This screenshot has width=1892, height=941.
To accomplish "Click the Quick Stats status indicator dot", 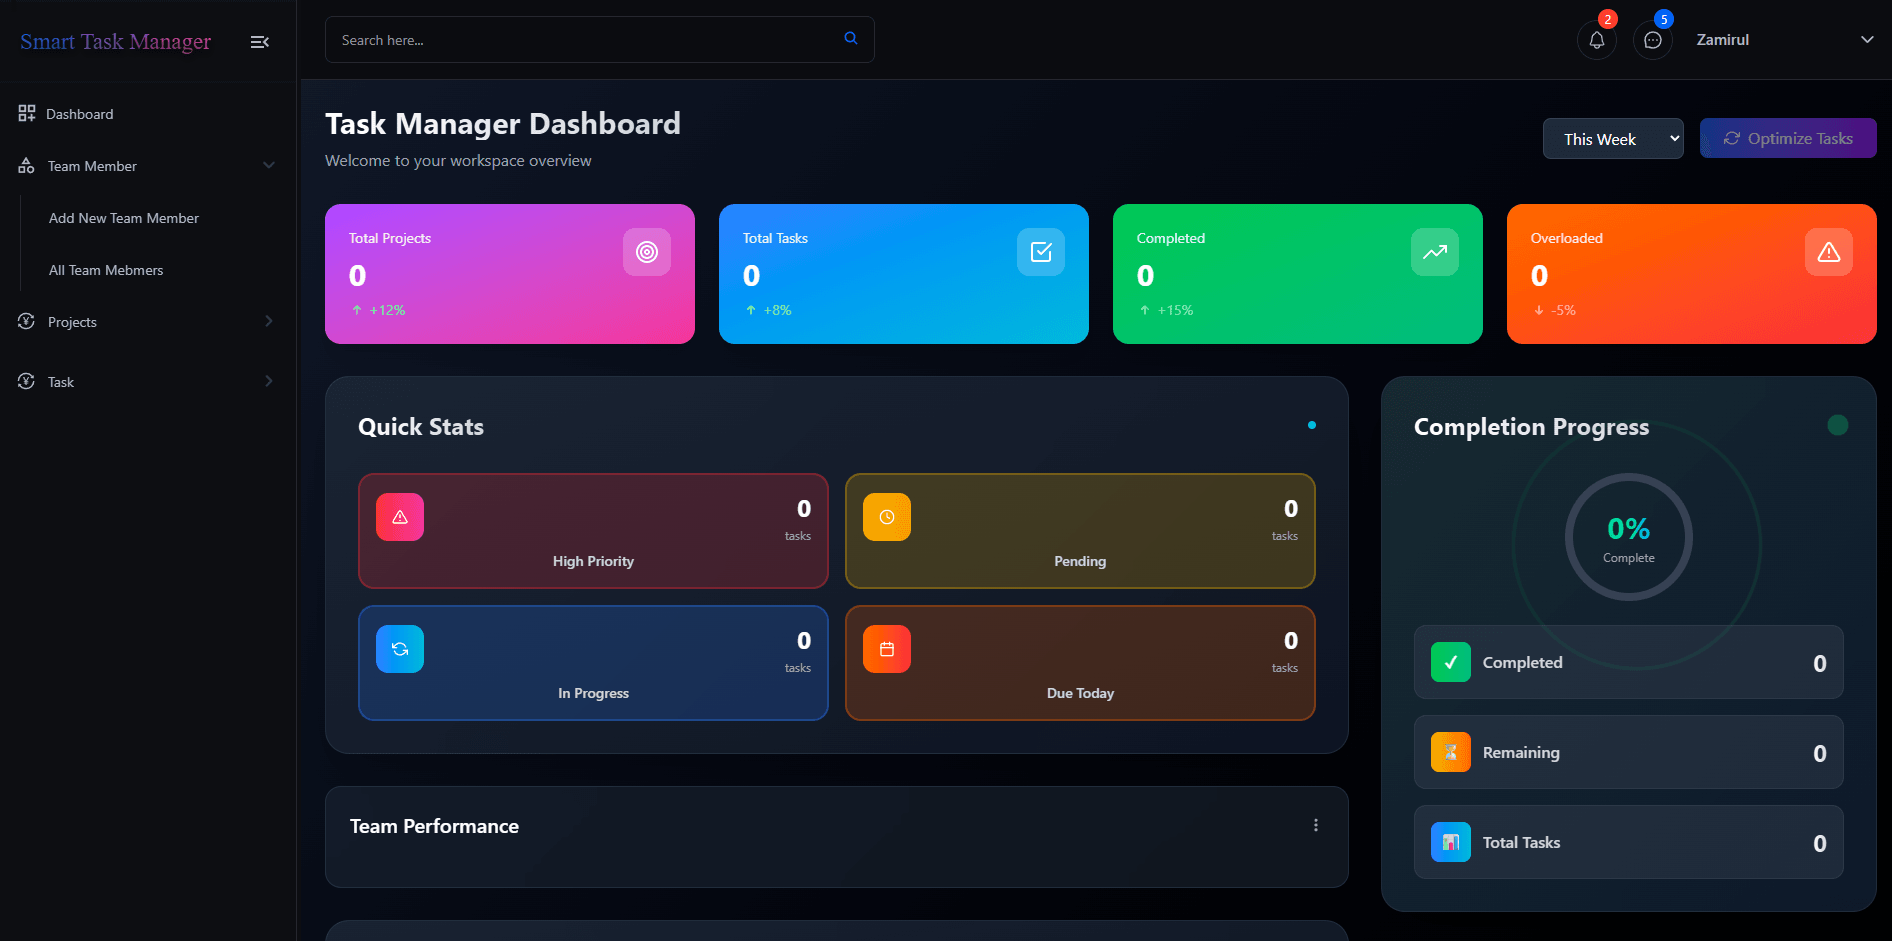I will tap(1311, 425).
